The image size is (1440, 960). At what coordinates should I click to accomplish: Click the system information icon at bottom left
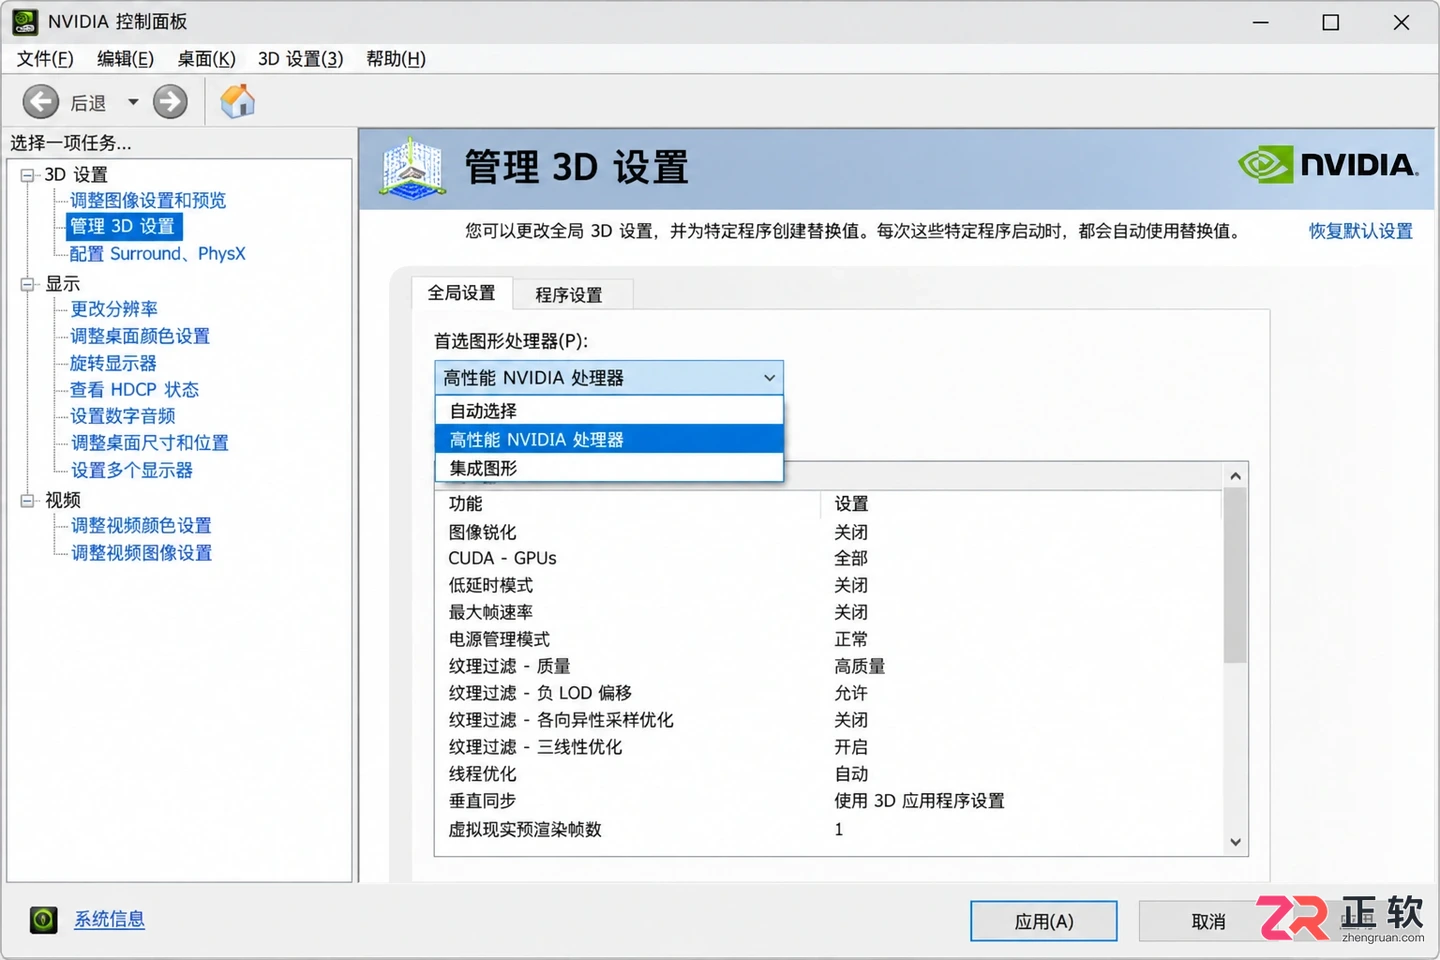(44, 920)
